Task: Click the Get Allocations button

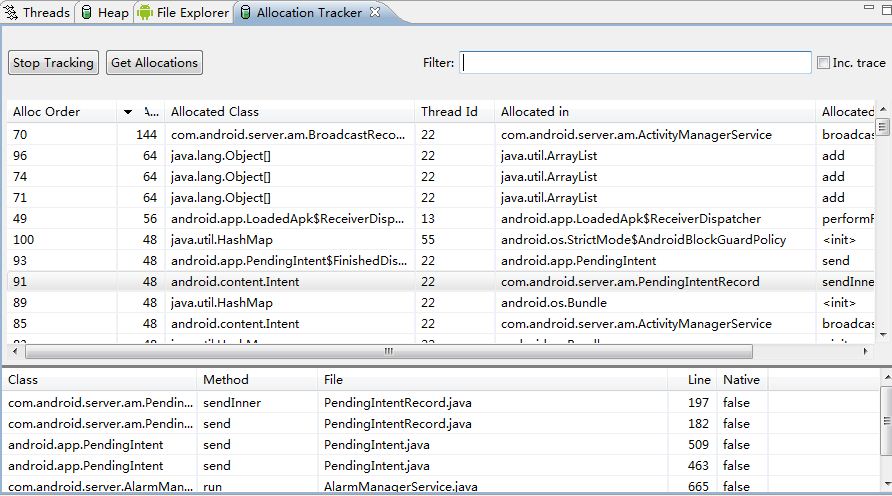Action: (154, 63)
